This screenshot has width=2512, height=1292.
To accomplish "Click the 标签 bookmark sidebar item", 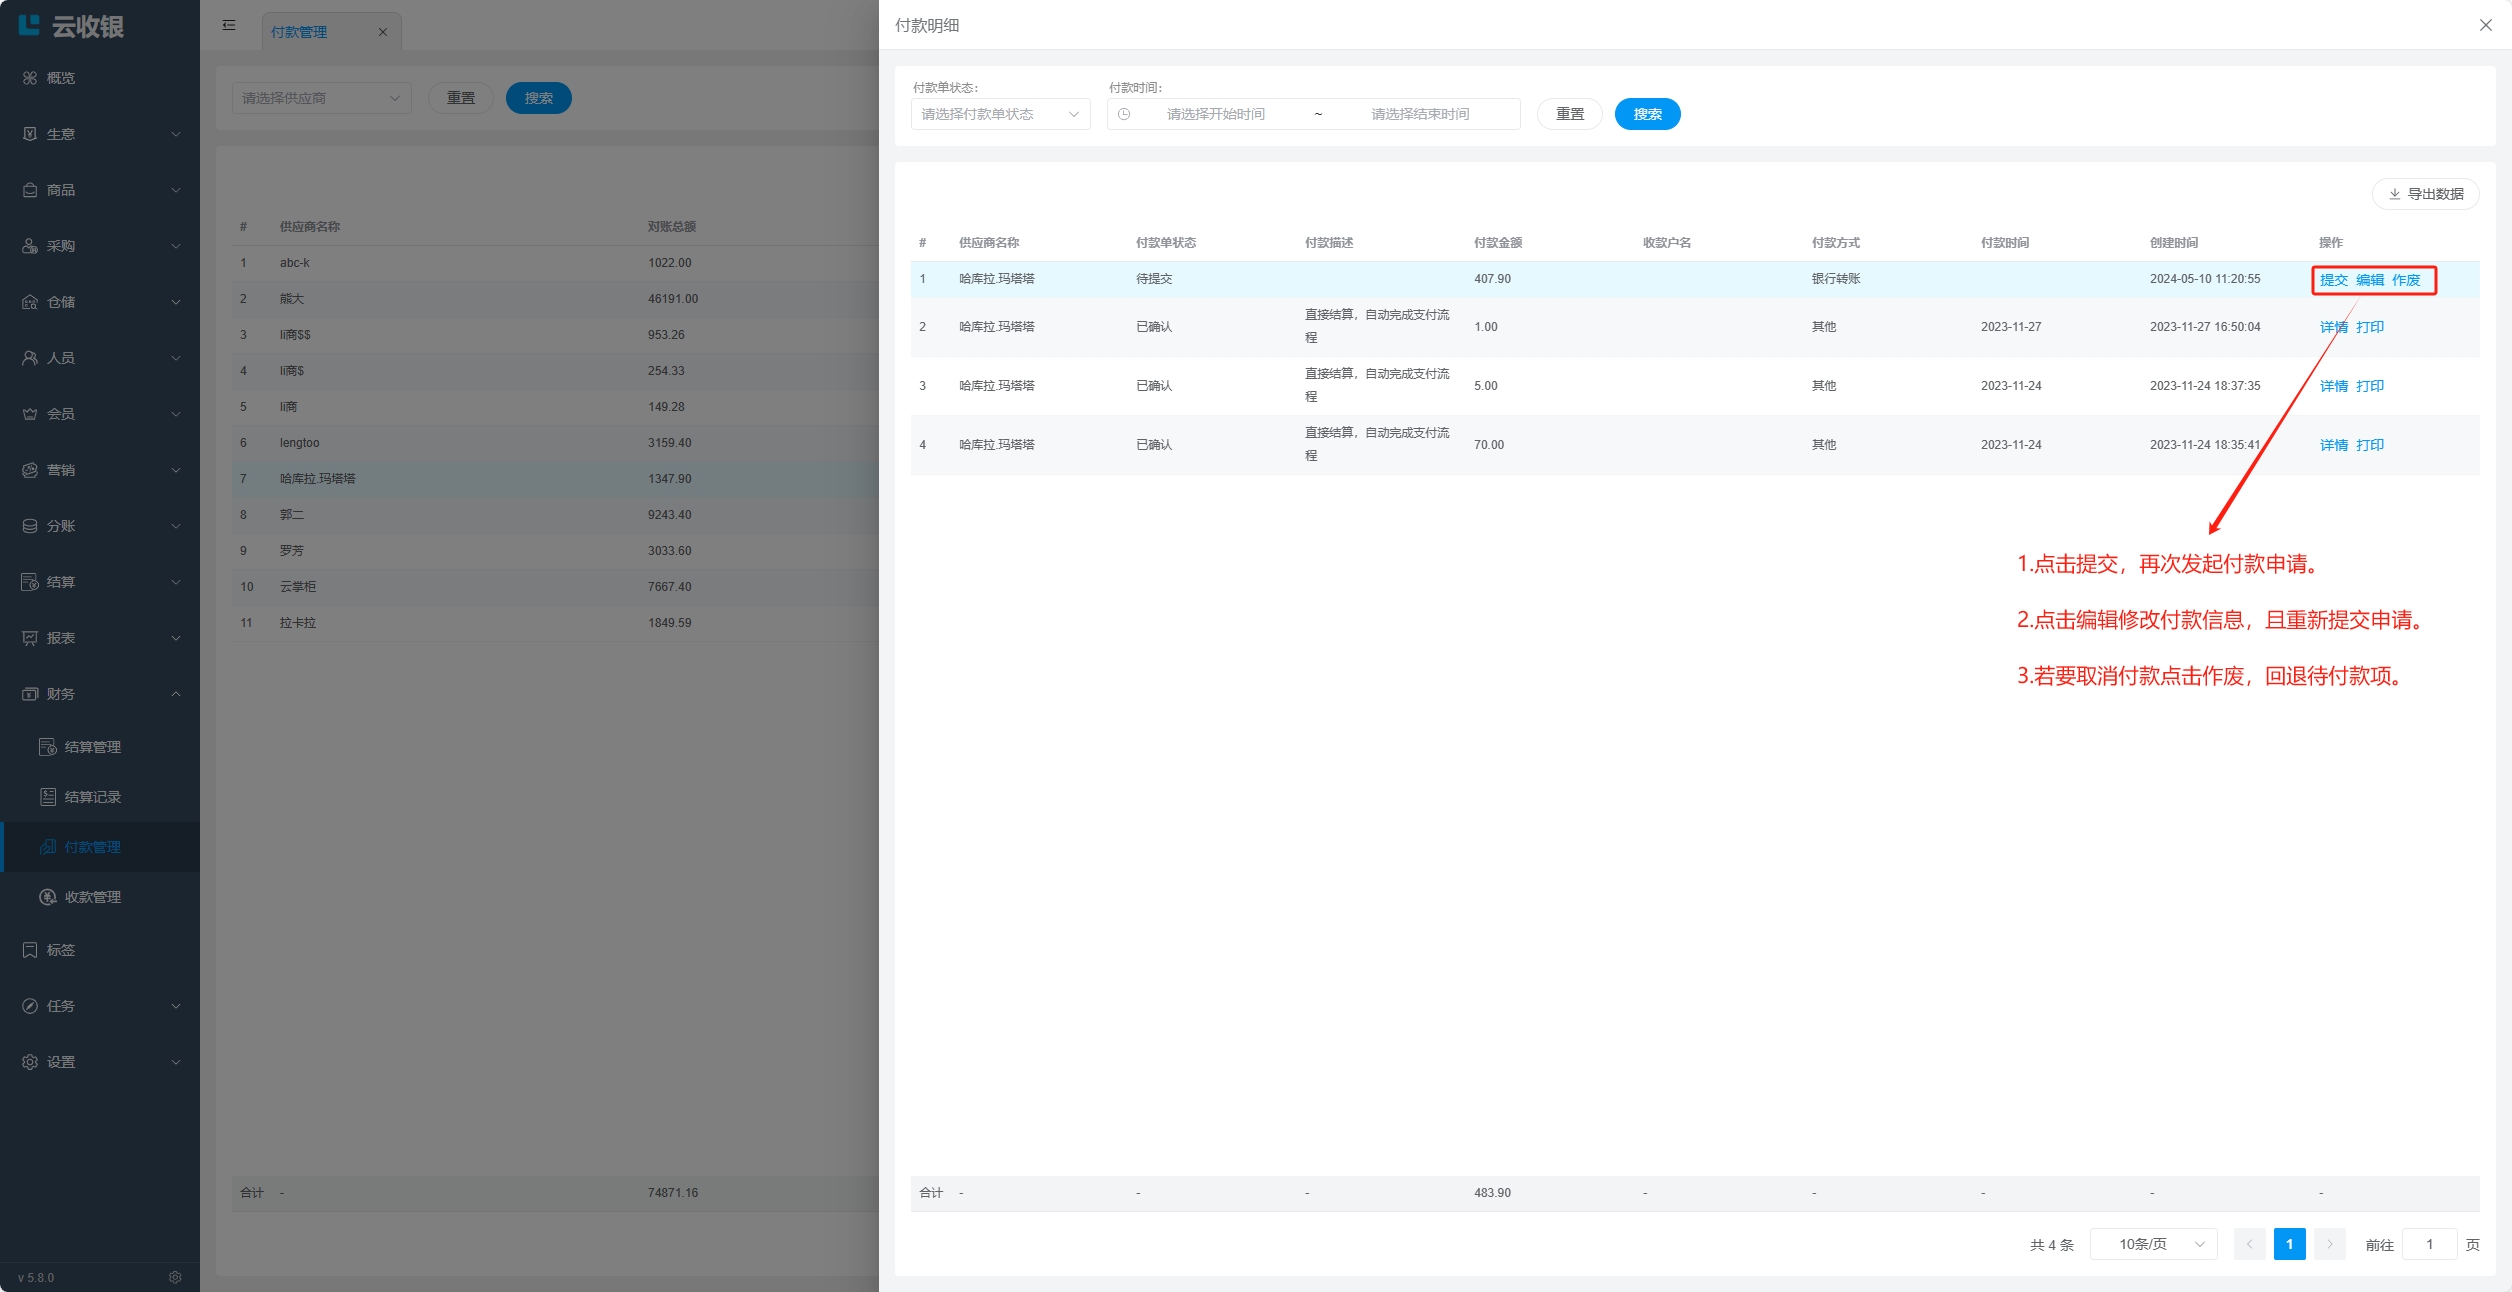I will pos(60,950).
